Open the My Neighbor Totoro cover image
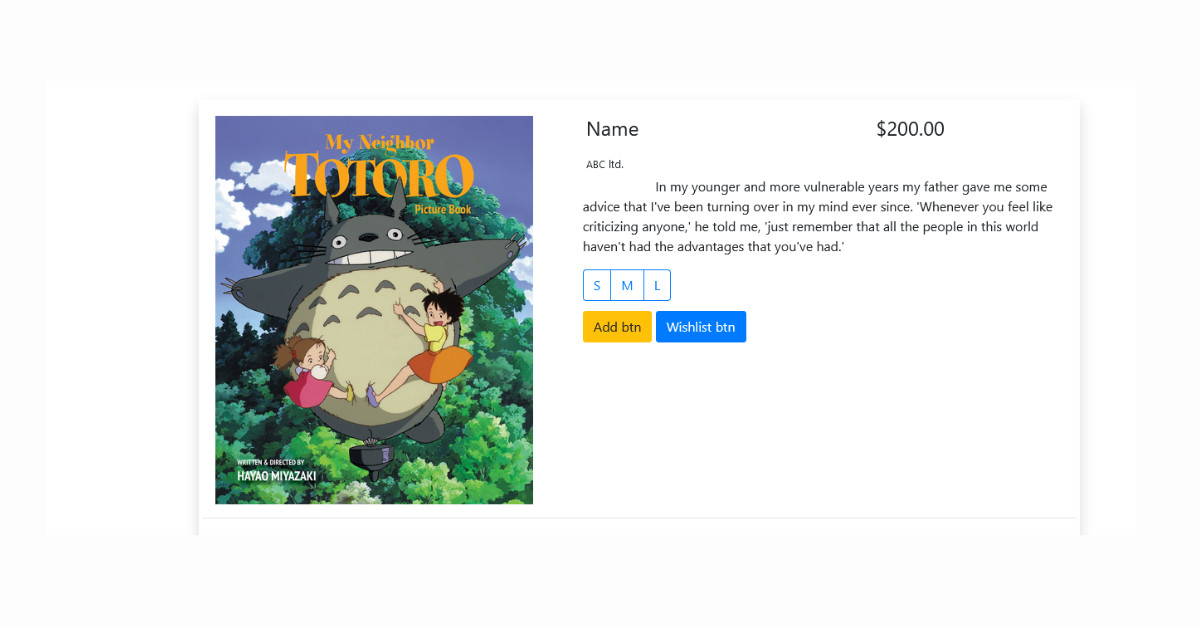Viewport: 1200px width, 628px height. (374, 310)
